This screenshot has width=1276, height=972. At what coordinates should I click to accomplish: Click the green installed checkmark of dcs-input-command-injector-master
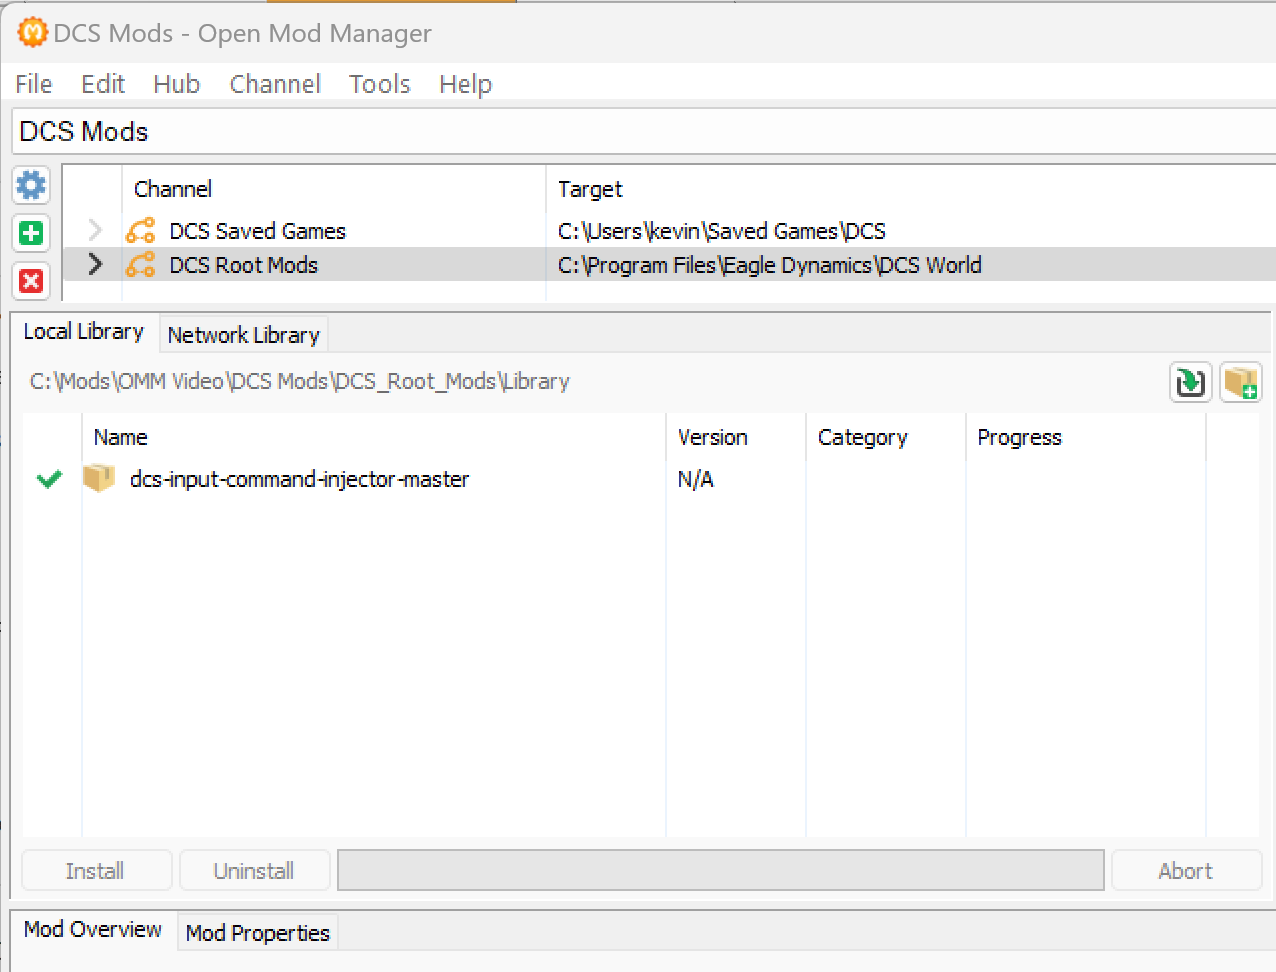(49, 479)
